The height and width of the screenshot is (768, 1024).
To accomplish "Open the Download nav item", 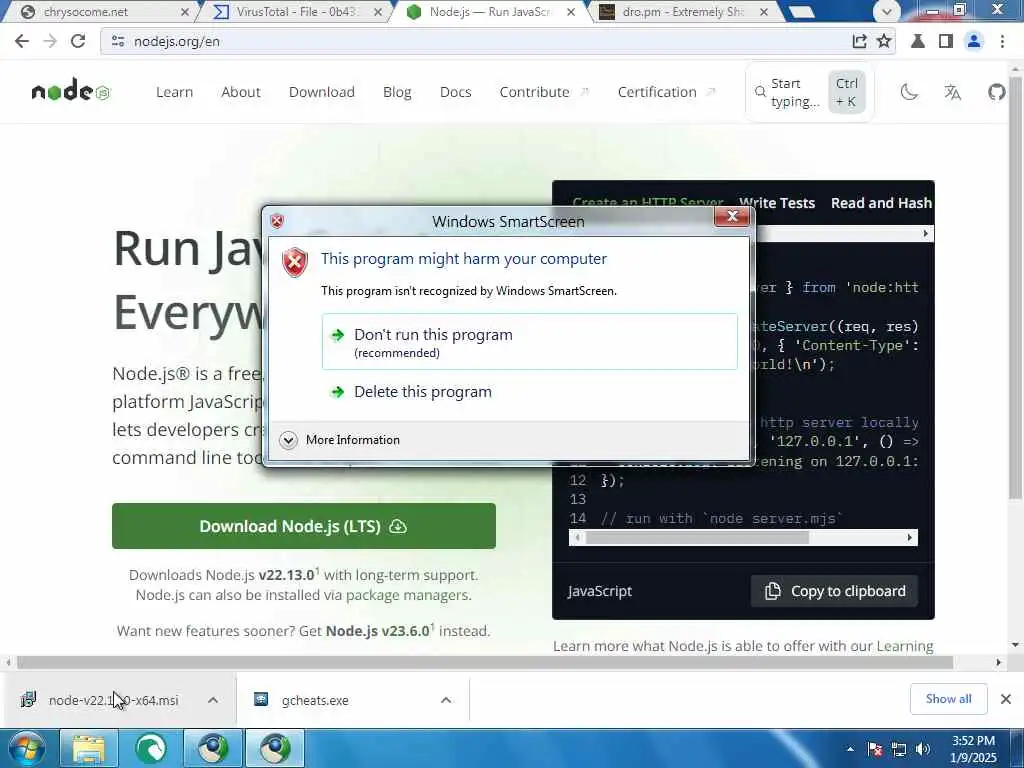I will coord(322,92).
